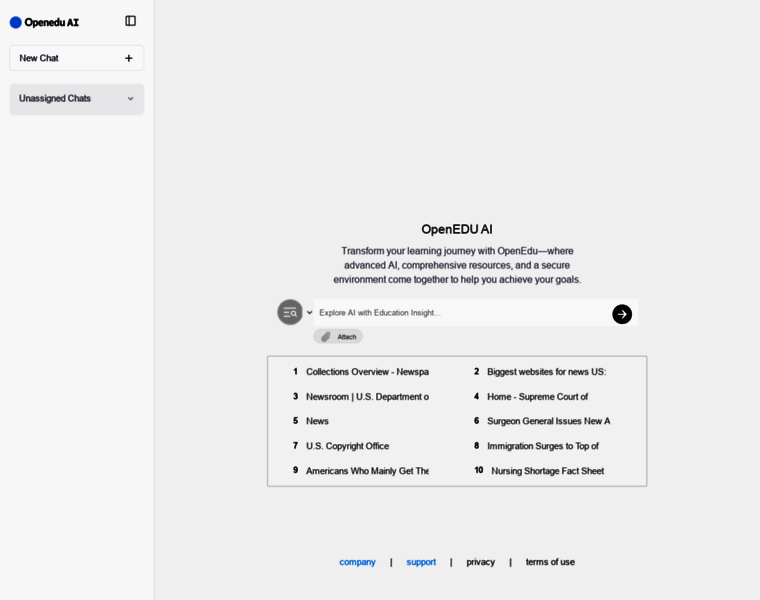Image resolution: width=760 pixels, height=600 pixels.
Task: Collapse the sidebar with the panel icon
Action: pyautogui.click(x=130, y=21)
